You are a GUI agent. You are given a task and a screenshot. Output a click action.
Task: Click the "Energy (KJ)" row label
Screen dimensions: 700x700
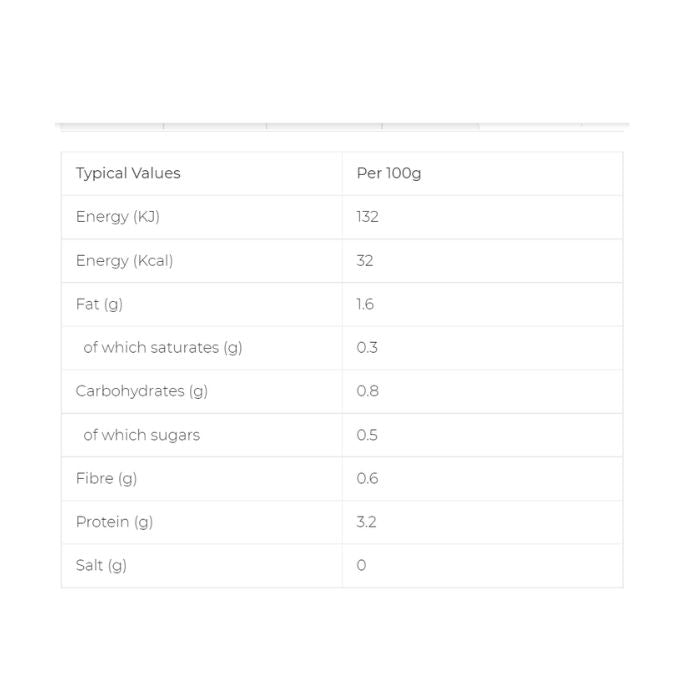[x=118, y=217]
